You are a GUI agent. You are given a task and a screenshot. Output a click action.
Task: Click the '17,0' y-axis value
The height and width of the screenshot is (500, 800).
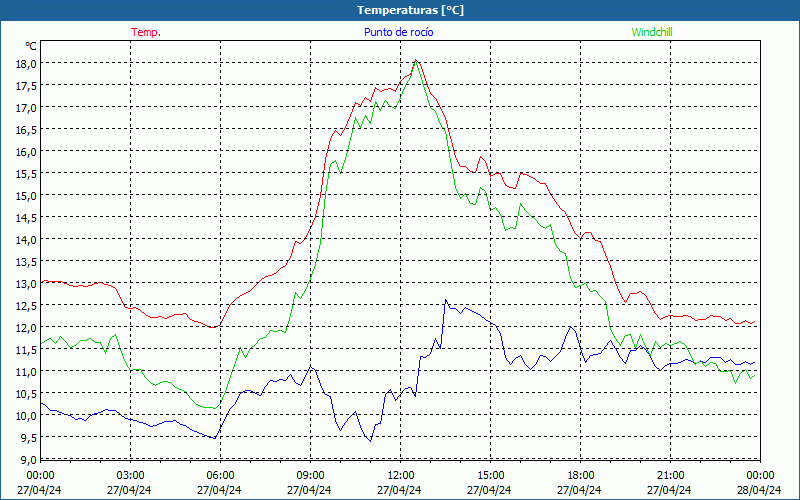[27, 108]
